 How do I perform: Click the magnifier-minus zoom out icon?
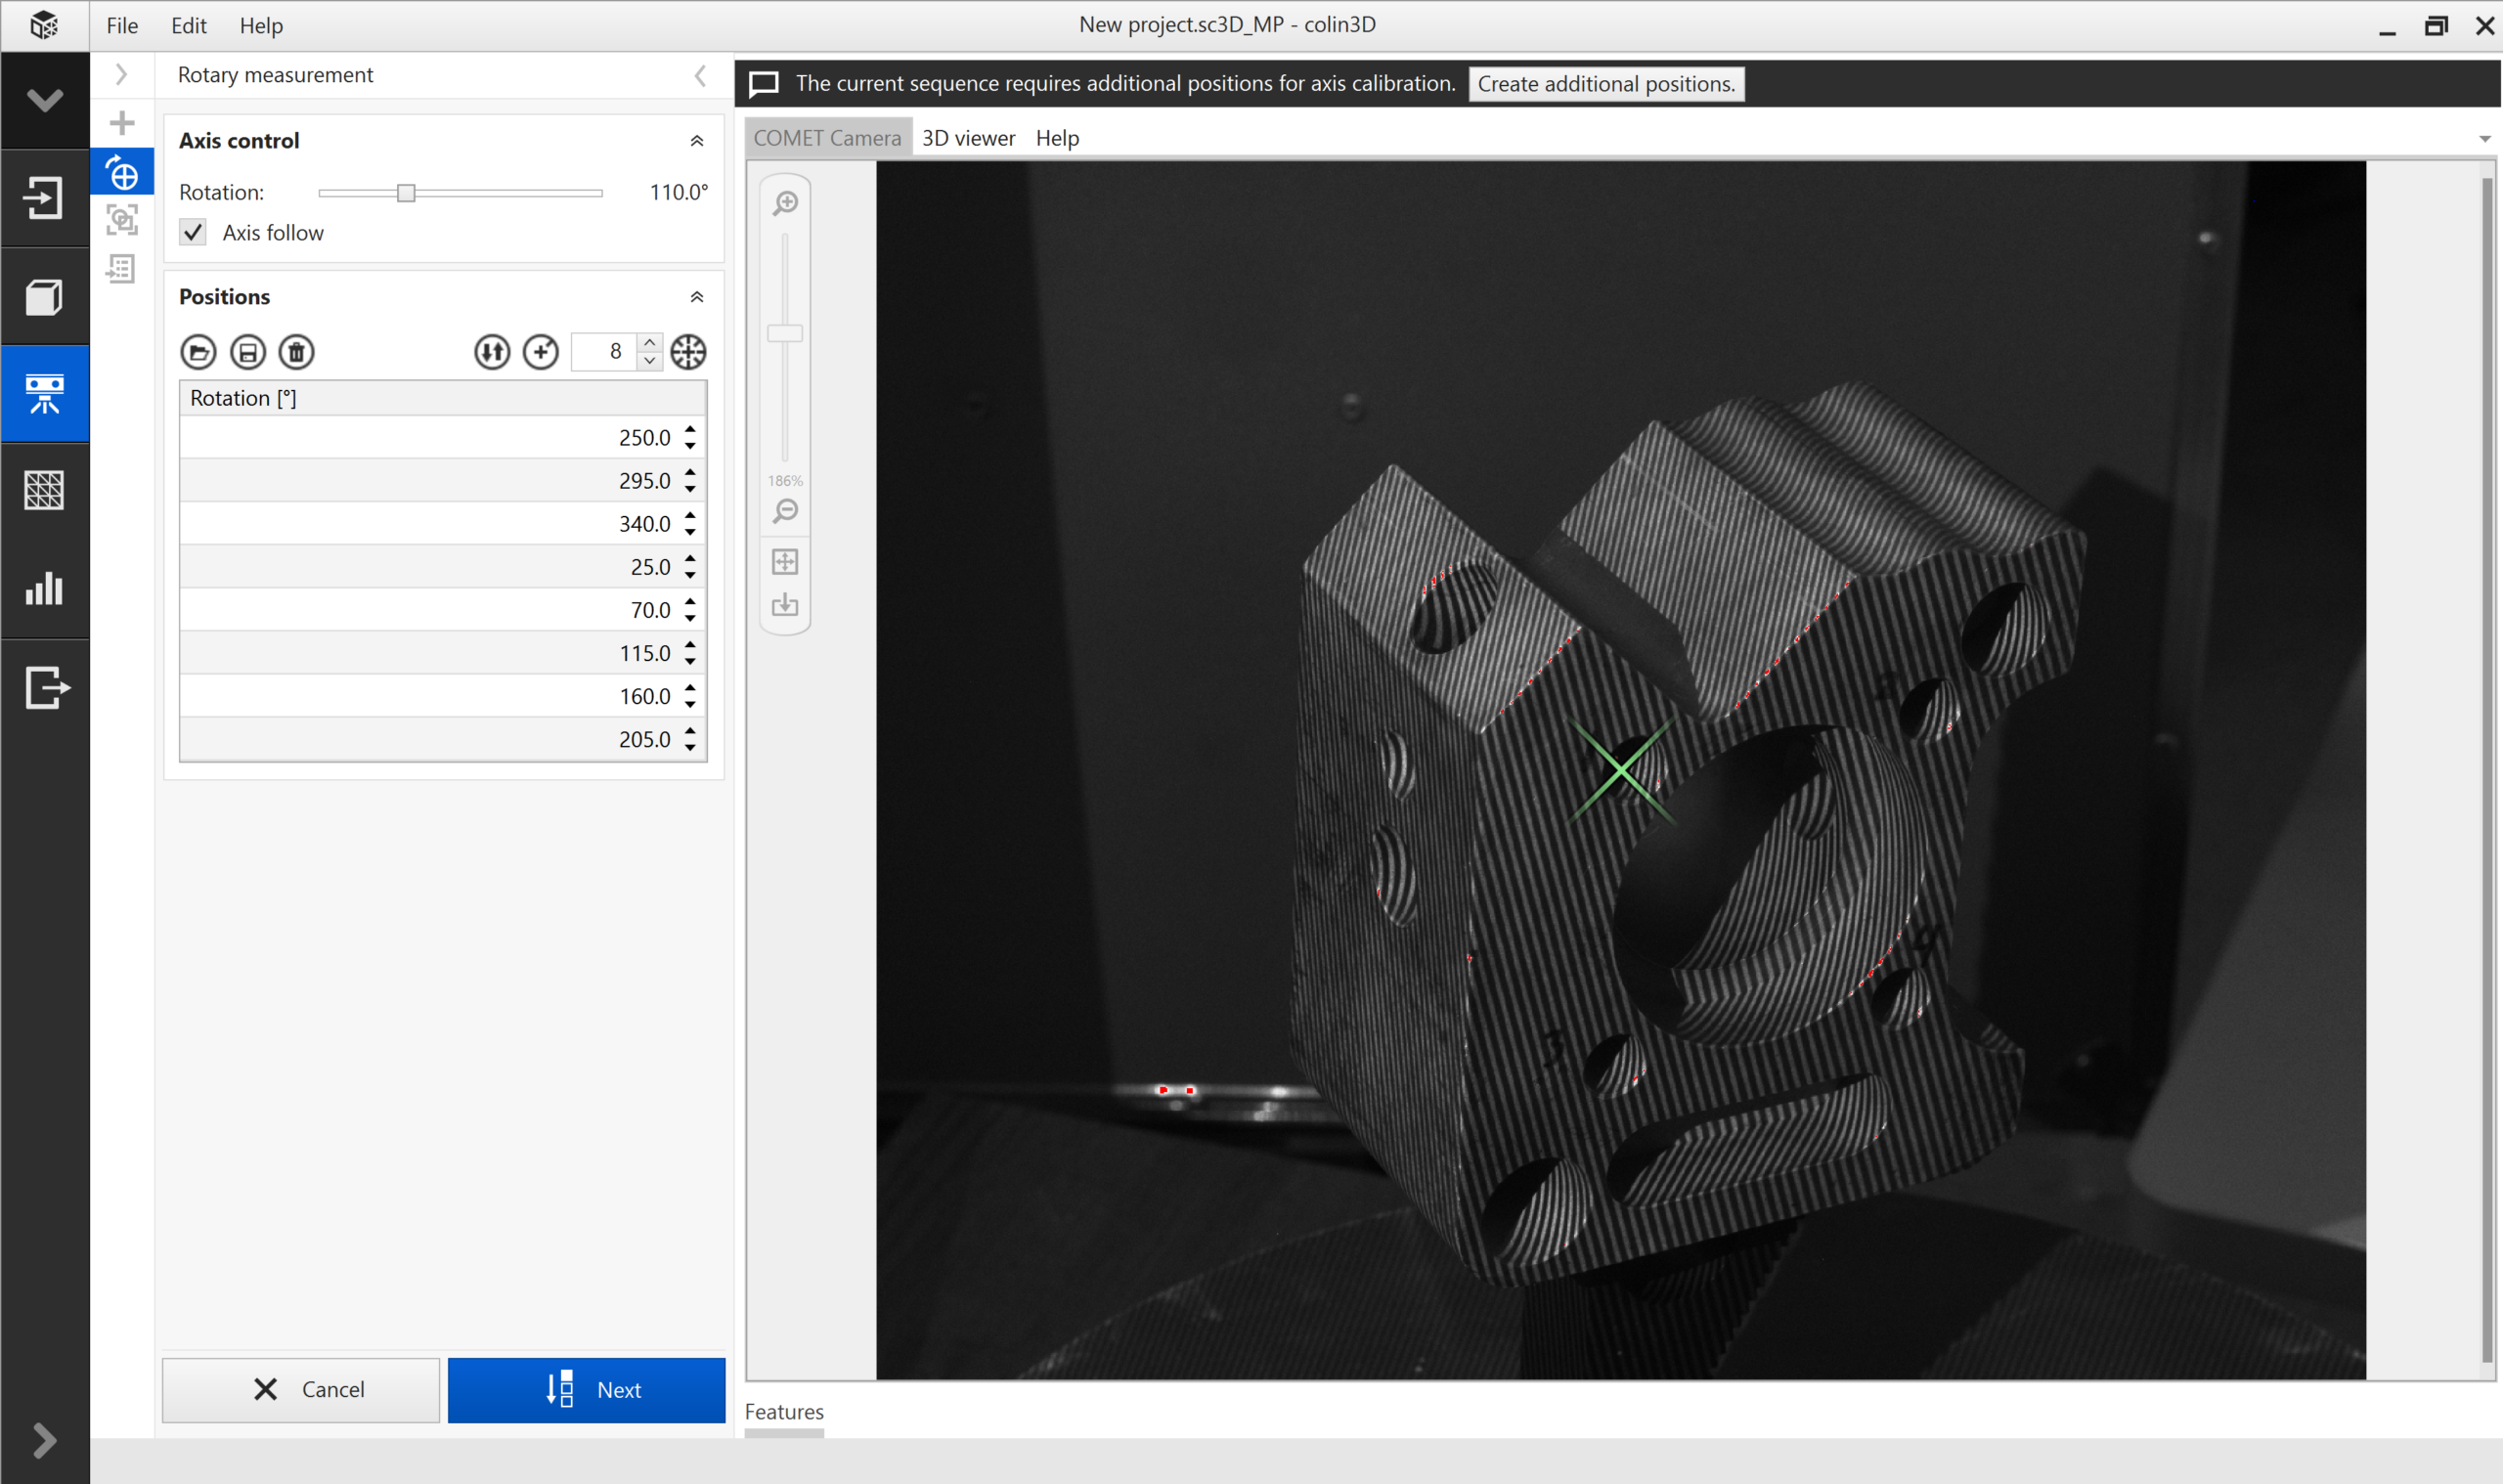coord(785,512)
